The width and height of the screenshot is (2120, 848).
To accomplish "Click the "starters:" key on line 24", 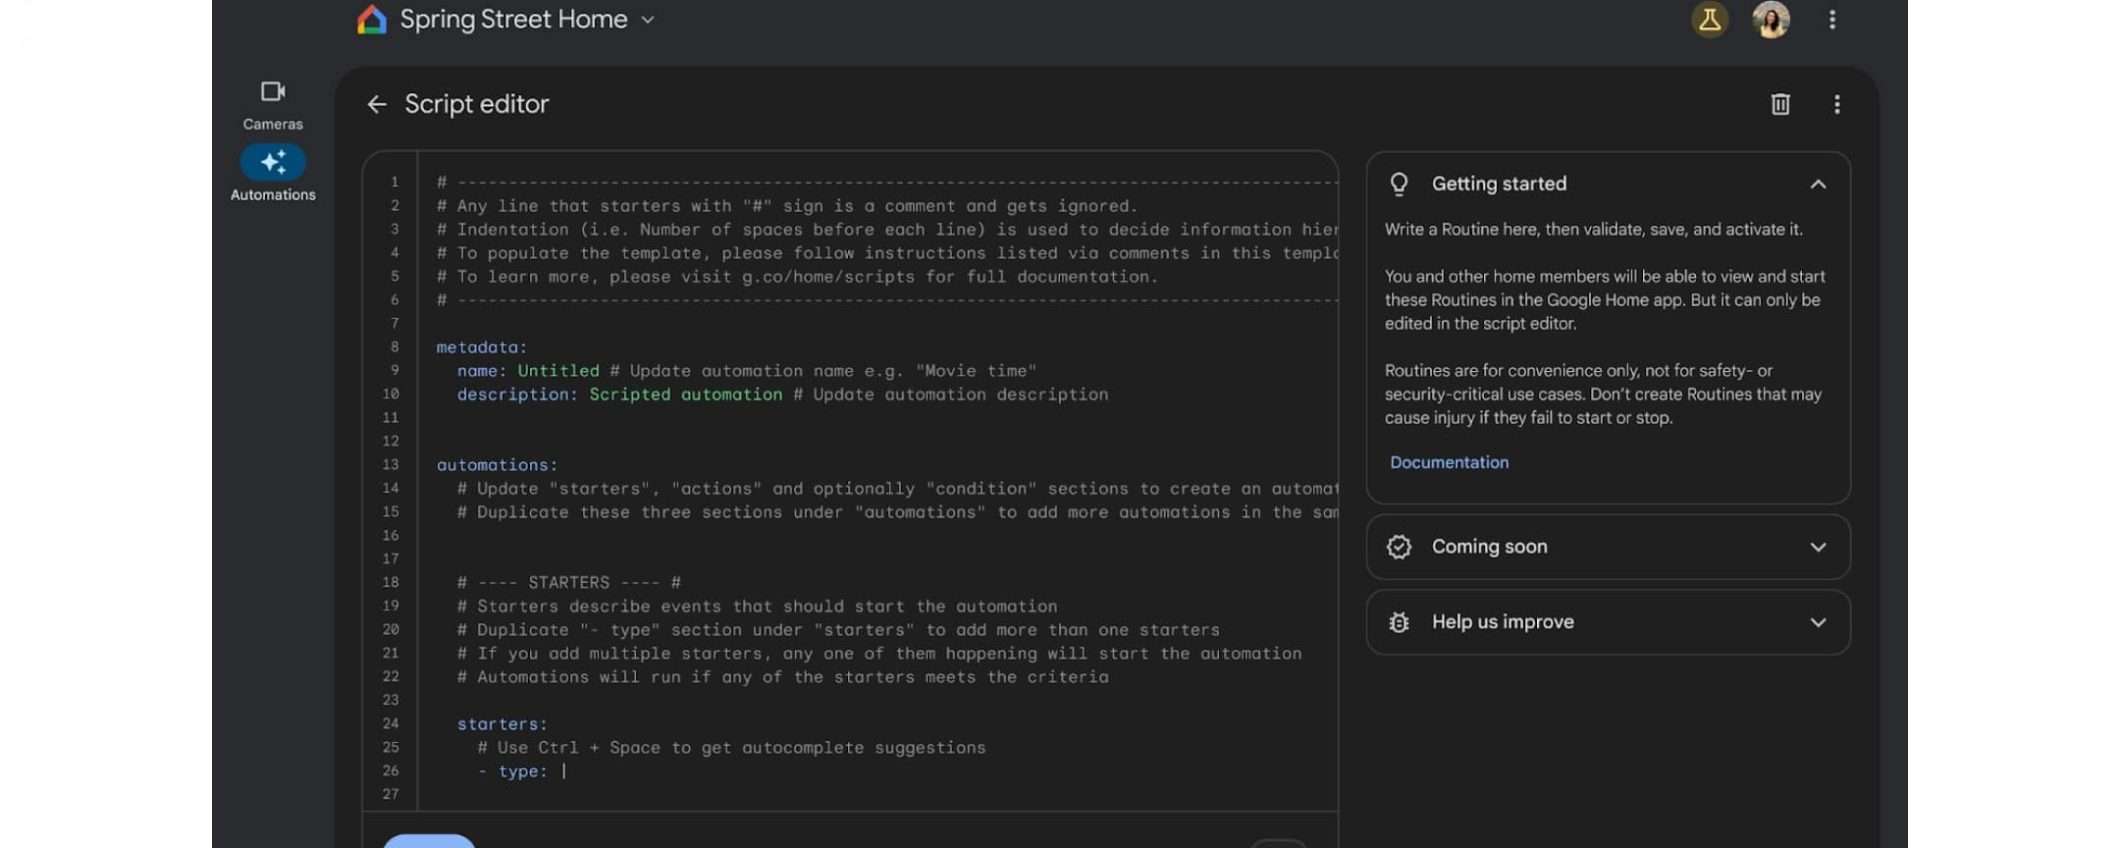I will [x=502, y=724].
